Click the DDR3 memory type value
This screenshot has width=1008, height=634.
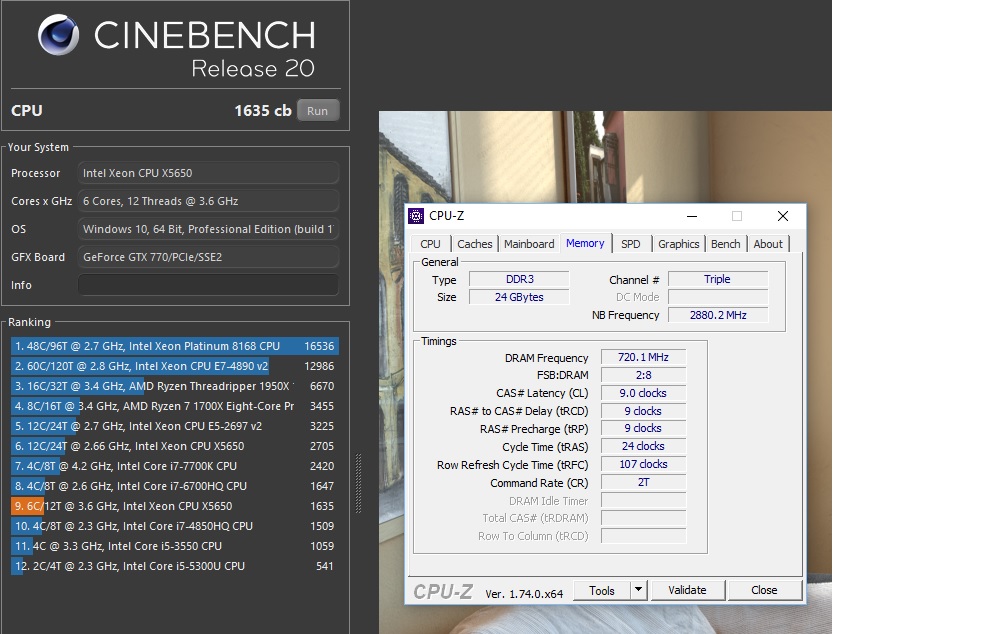point(519,279)
